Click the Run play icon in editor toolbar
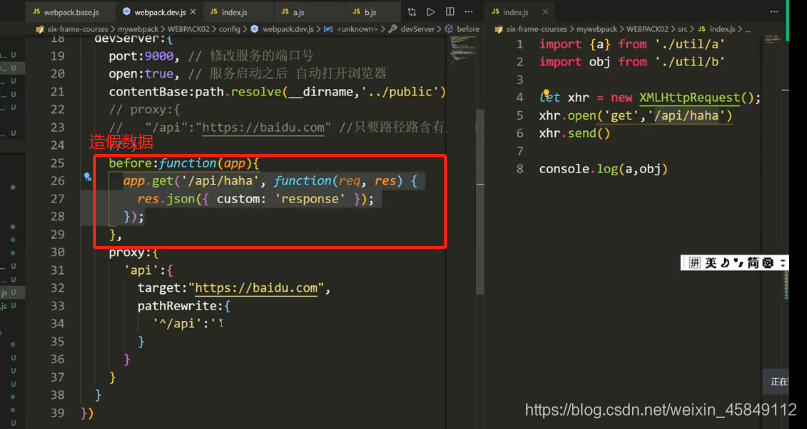 [431, 12]
